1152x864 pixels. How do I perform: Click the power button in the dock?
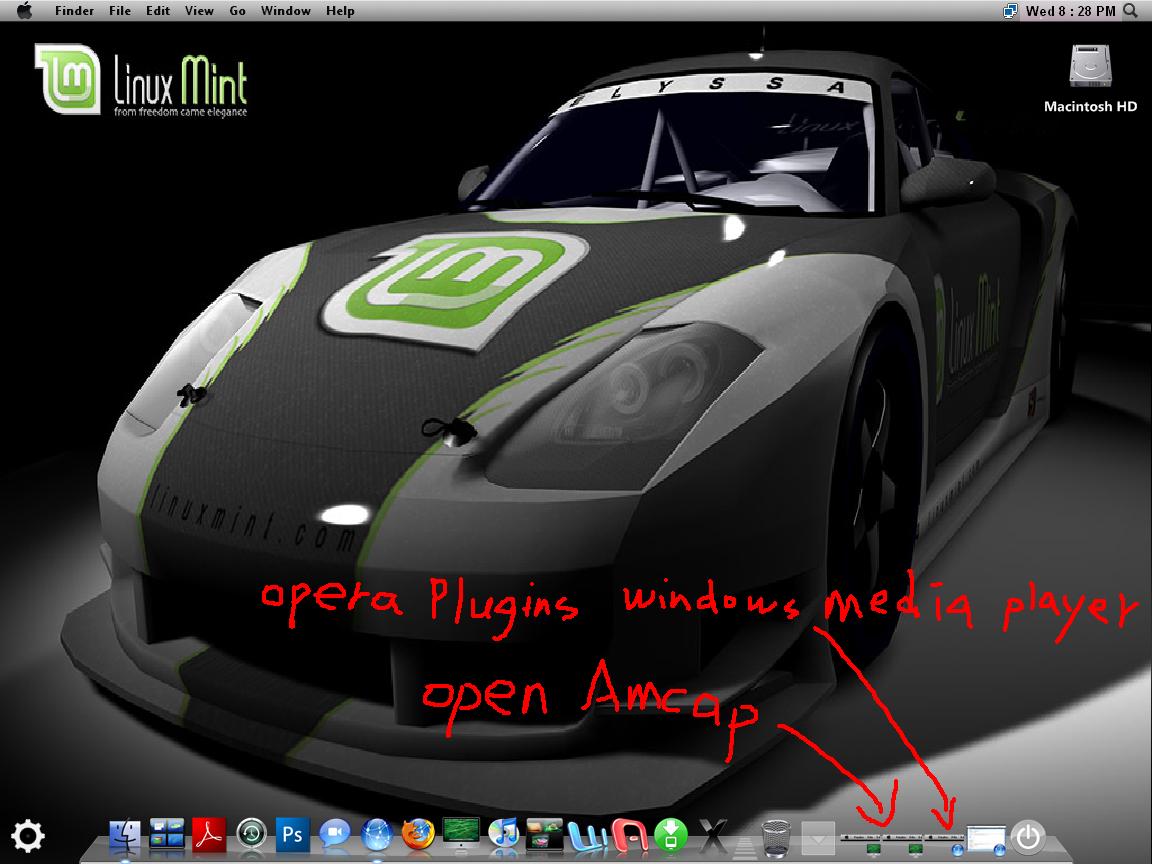[1028, 836]
